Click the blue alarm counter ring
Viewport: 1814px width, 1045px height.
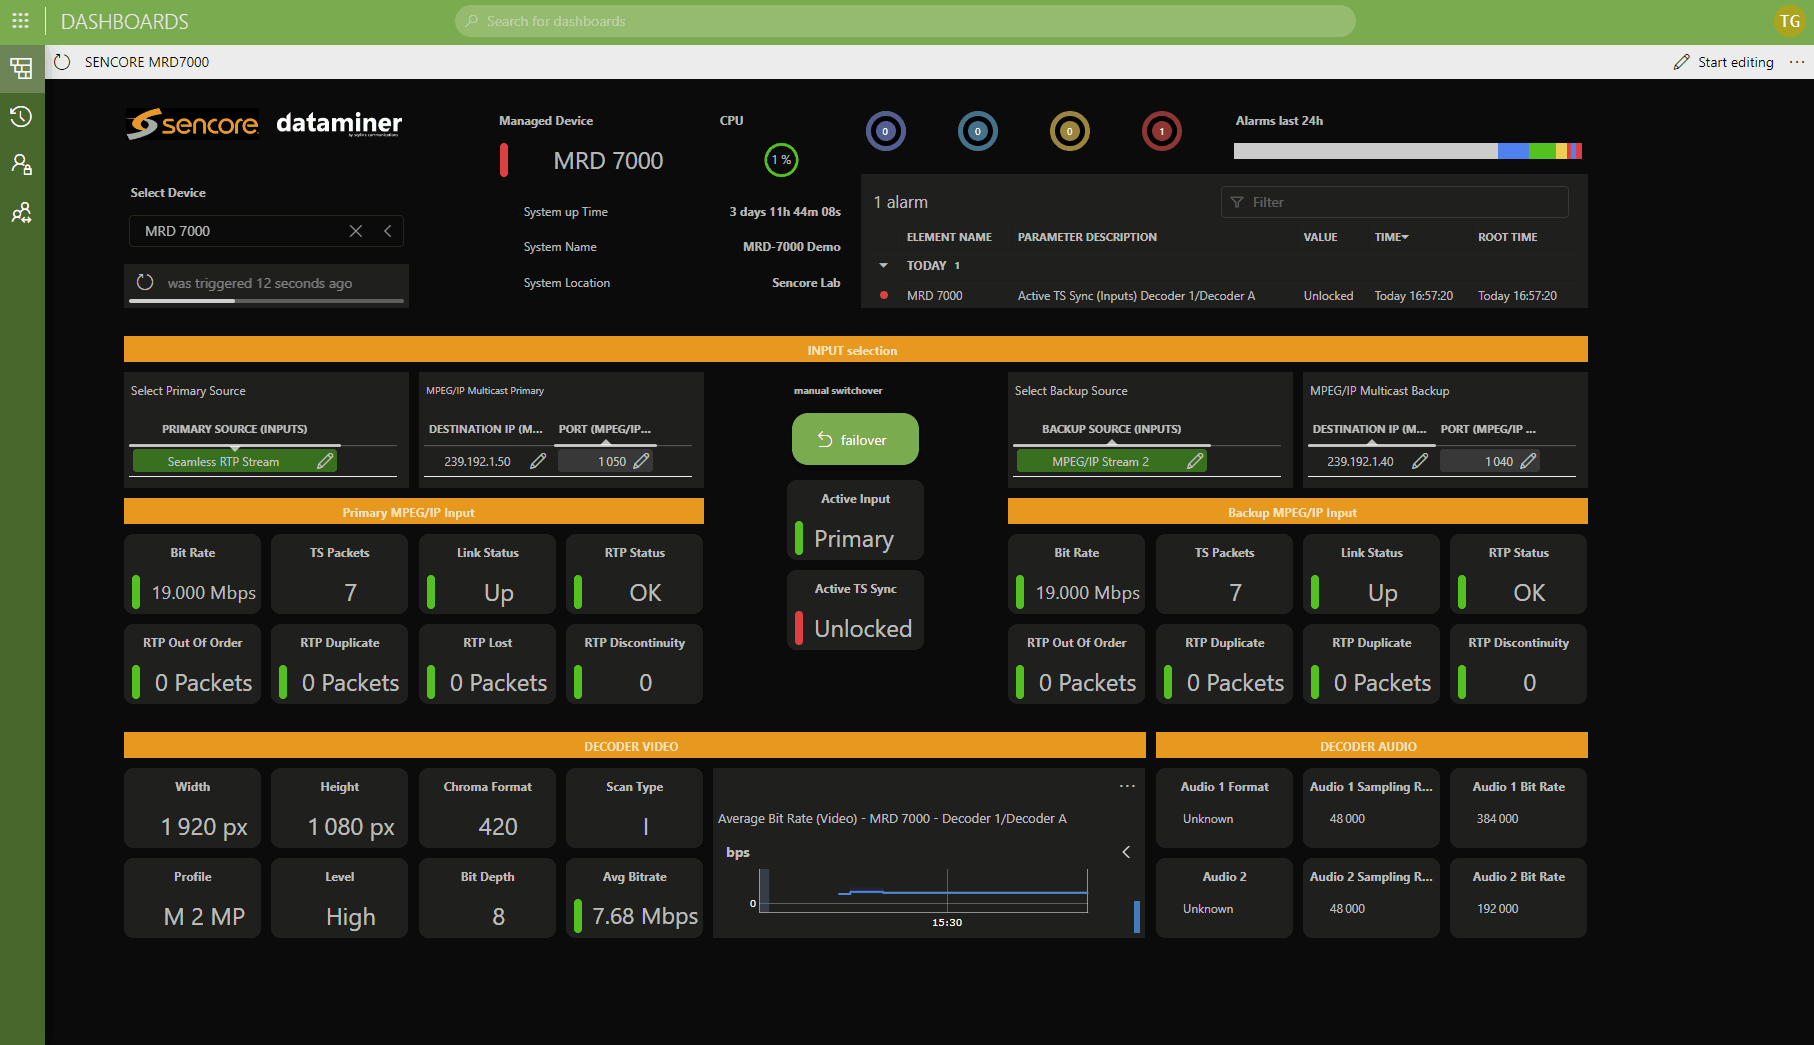(x=886, y=131)
